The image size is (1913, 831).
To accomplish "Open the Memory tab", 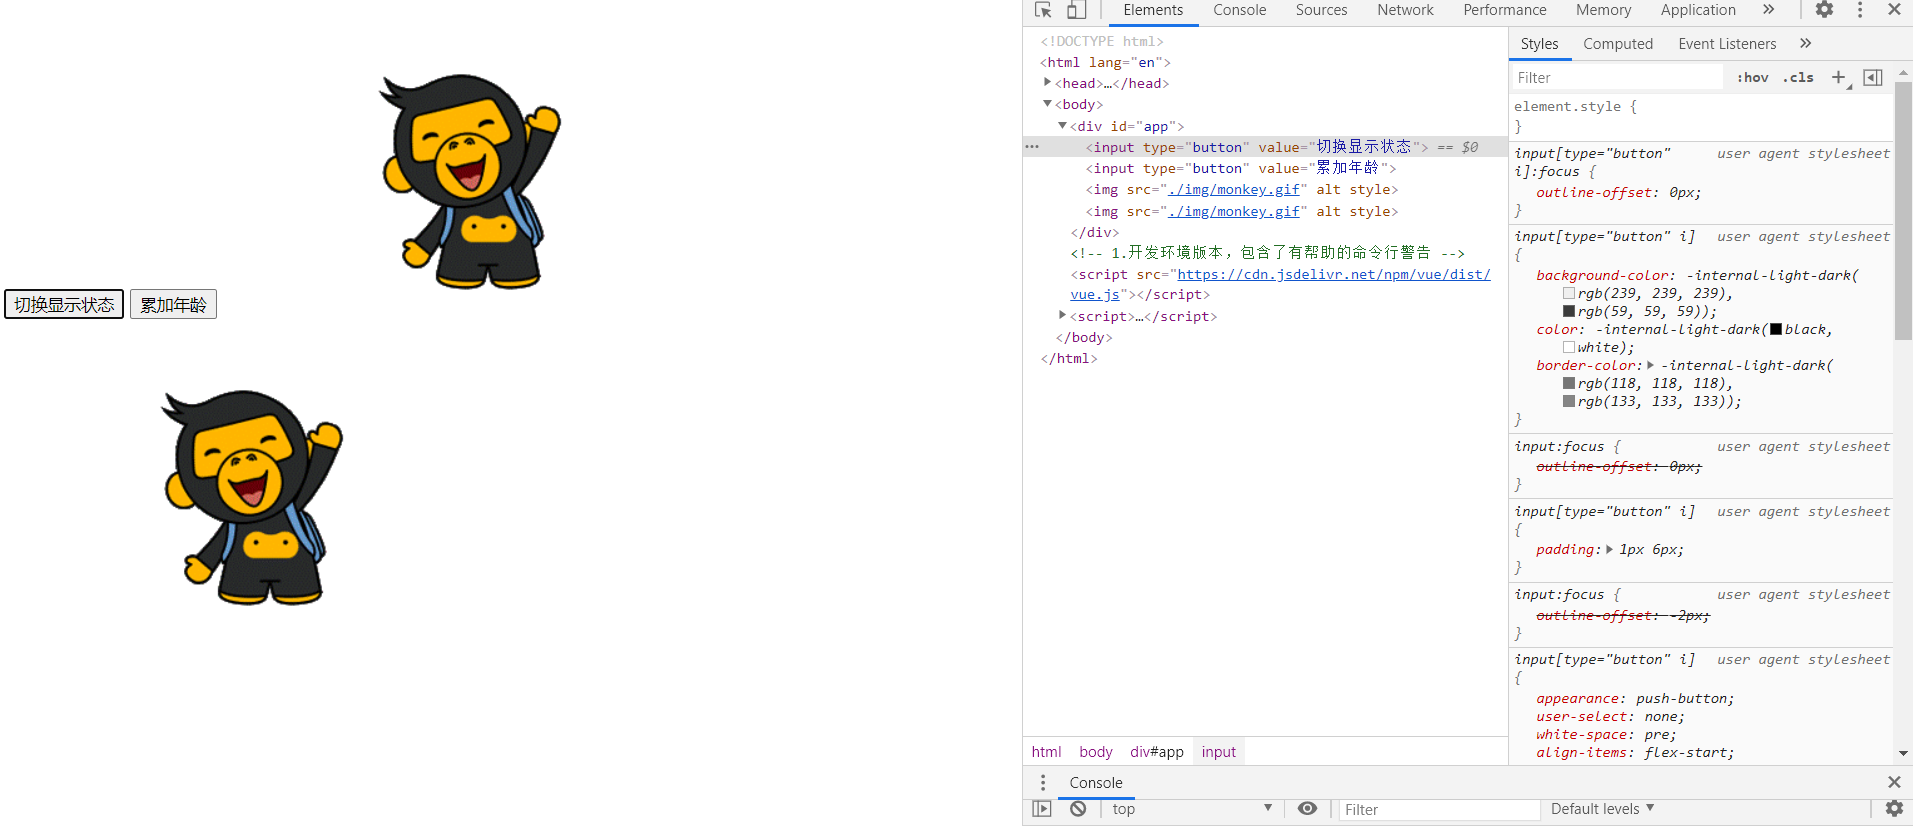I will 1603,10.
